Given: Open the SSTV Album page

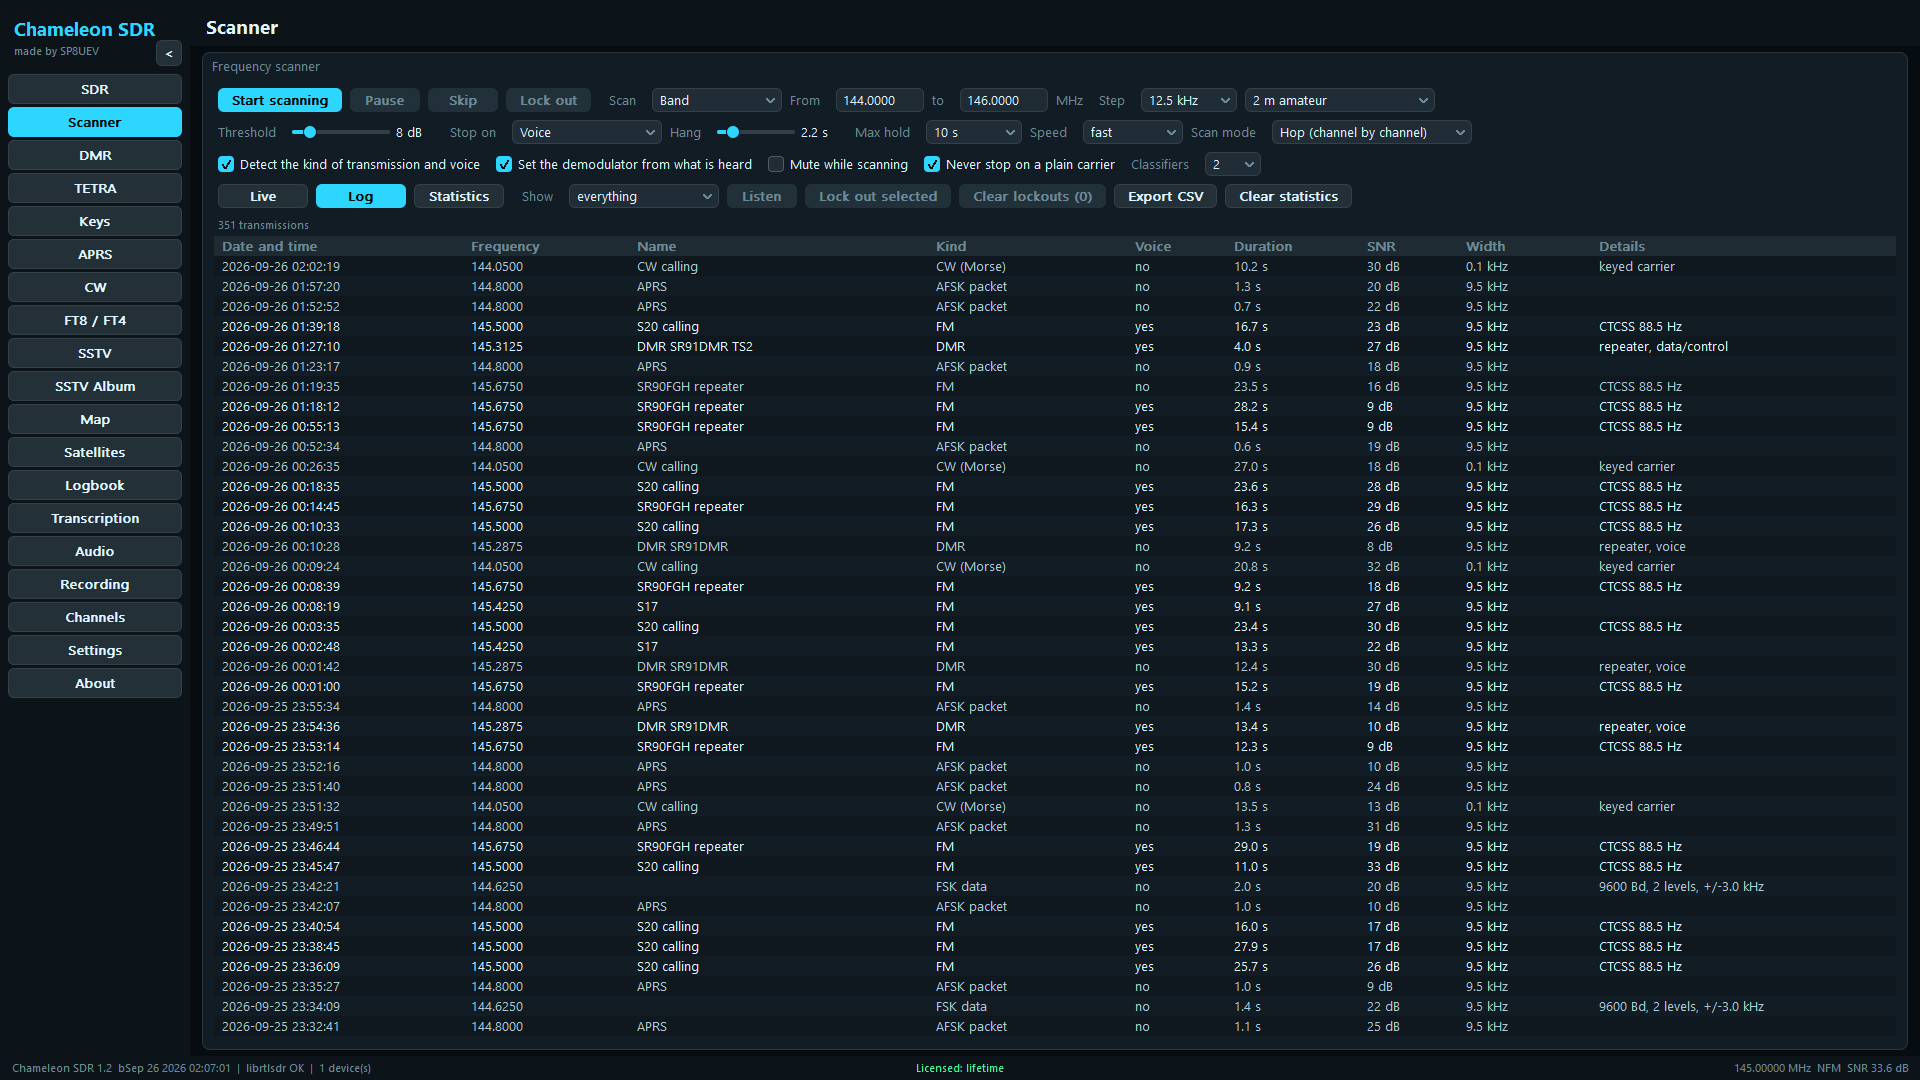Looking at the screenshot, I should click(95, 387).
